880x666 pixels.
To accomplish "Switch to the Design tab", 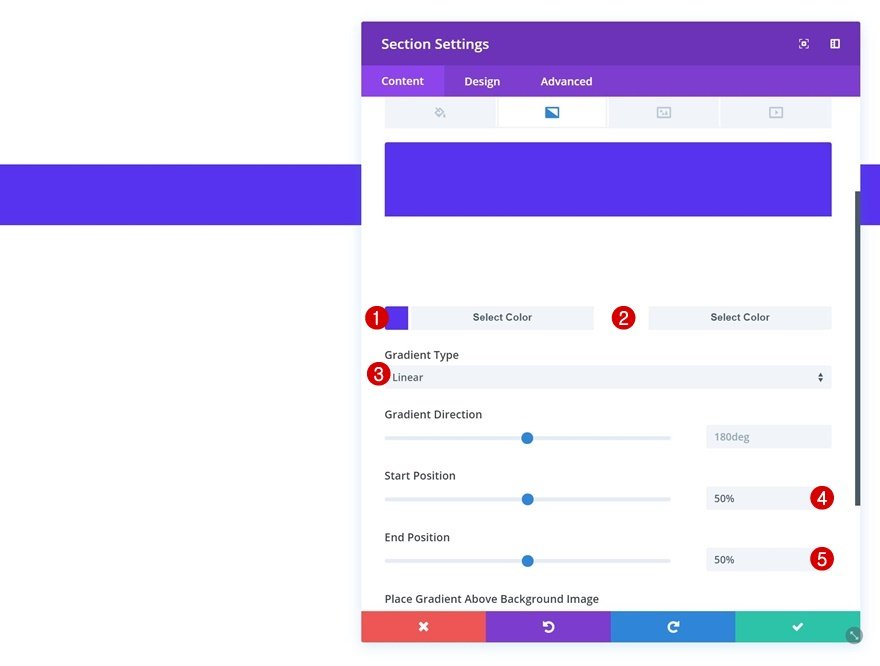I will click(482, 81).
